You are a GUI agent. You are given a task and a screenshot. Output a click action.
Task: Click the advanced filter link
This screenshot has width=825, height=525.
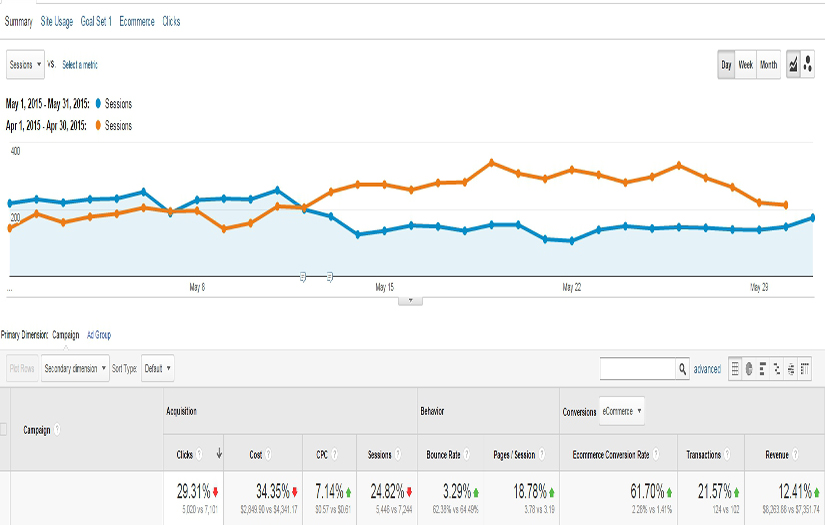coord(707,369)
